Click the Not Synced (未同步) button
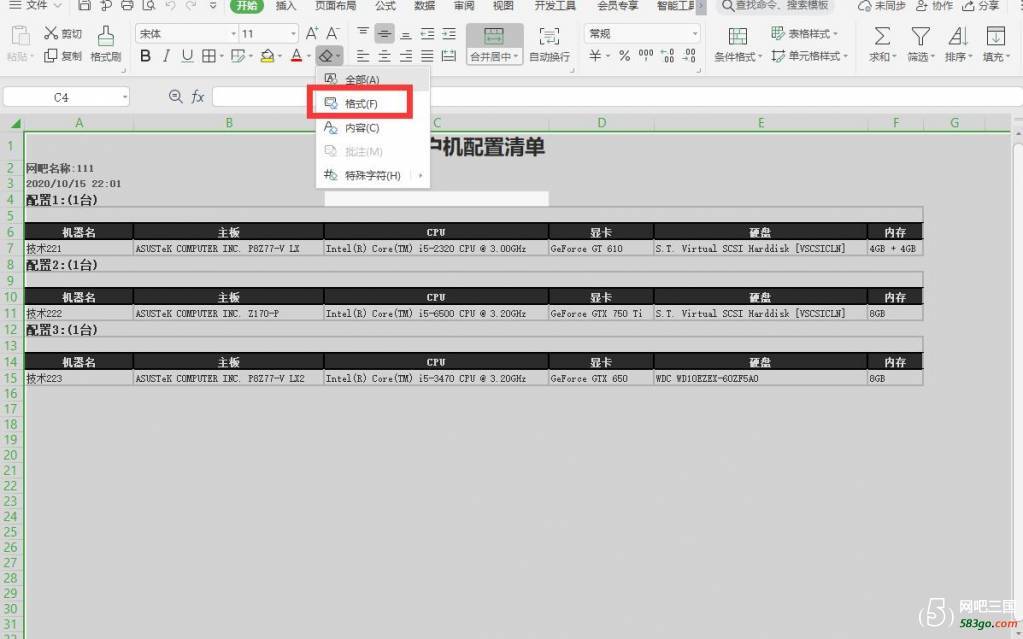Viewport: 1023px width, 639px height. click(881, 5)
